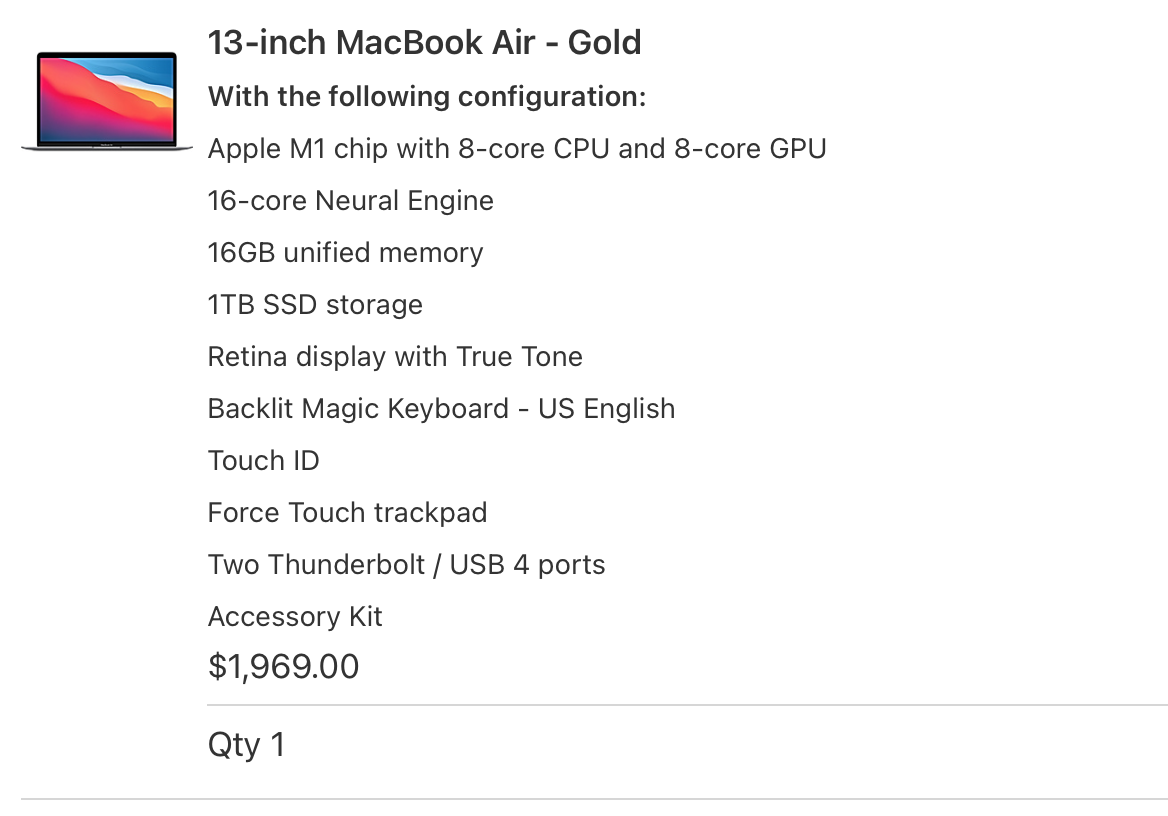Click the divider line above Qty
1168x816 pixels.
688,704
